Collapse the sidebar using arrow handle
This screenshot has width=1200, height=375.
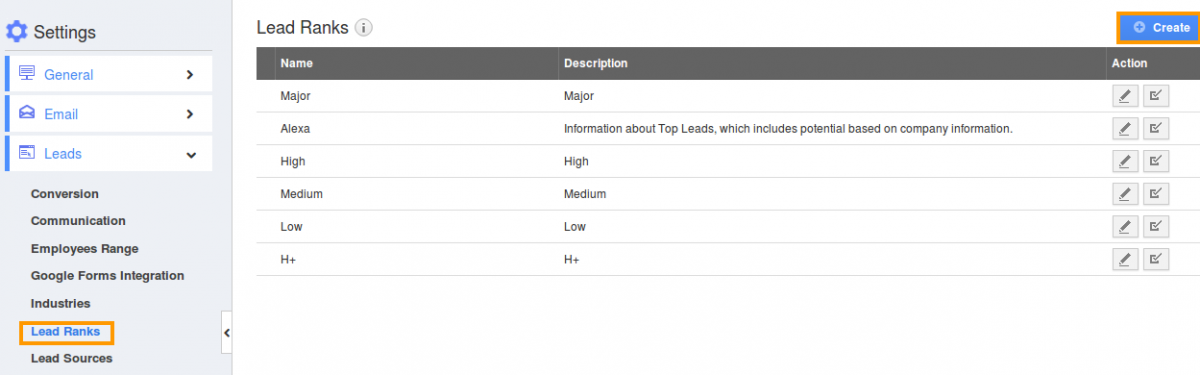(x=227, y=333)
